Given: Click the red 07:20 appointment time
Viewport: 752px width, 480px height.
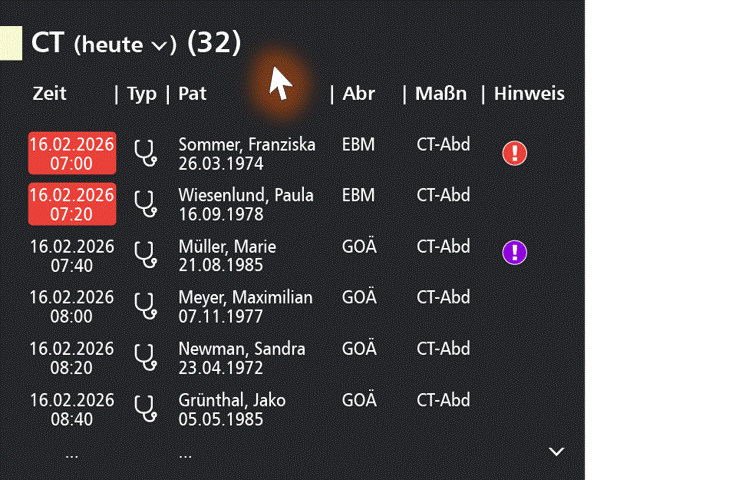Looking at the screenshot, I should 72,204.
